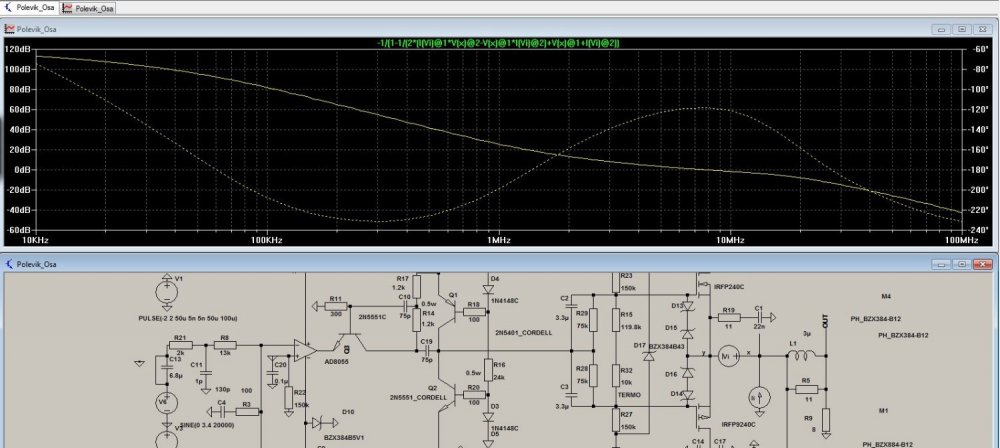Viewport: 1000px width, 448px height.
Task: Select the AD8055 op-amp symbol
Action: pos(303,351)
